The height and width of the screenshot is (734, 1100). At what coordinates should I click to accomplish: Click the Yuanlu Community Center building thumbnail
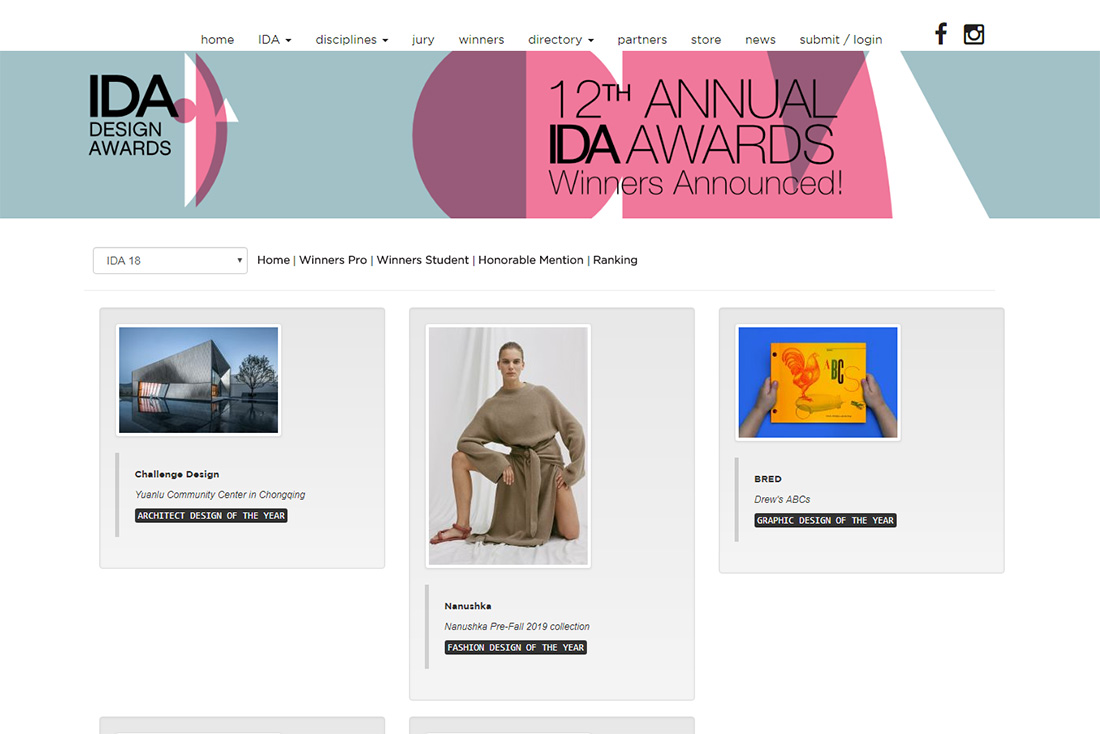coord(198,380)
